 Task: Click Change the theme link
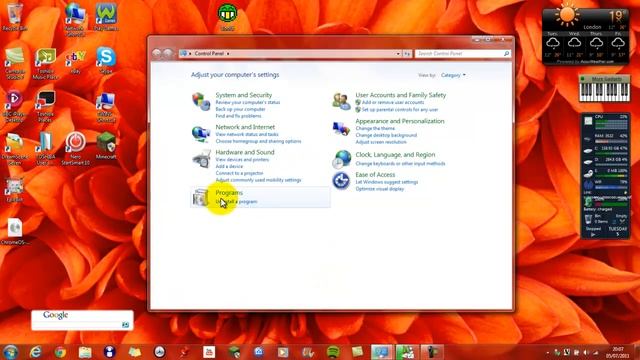[375, 128]
